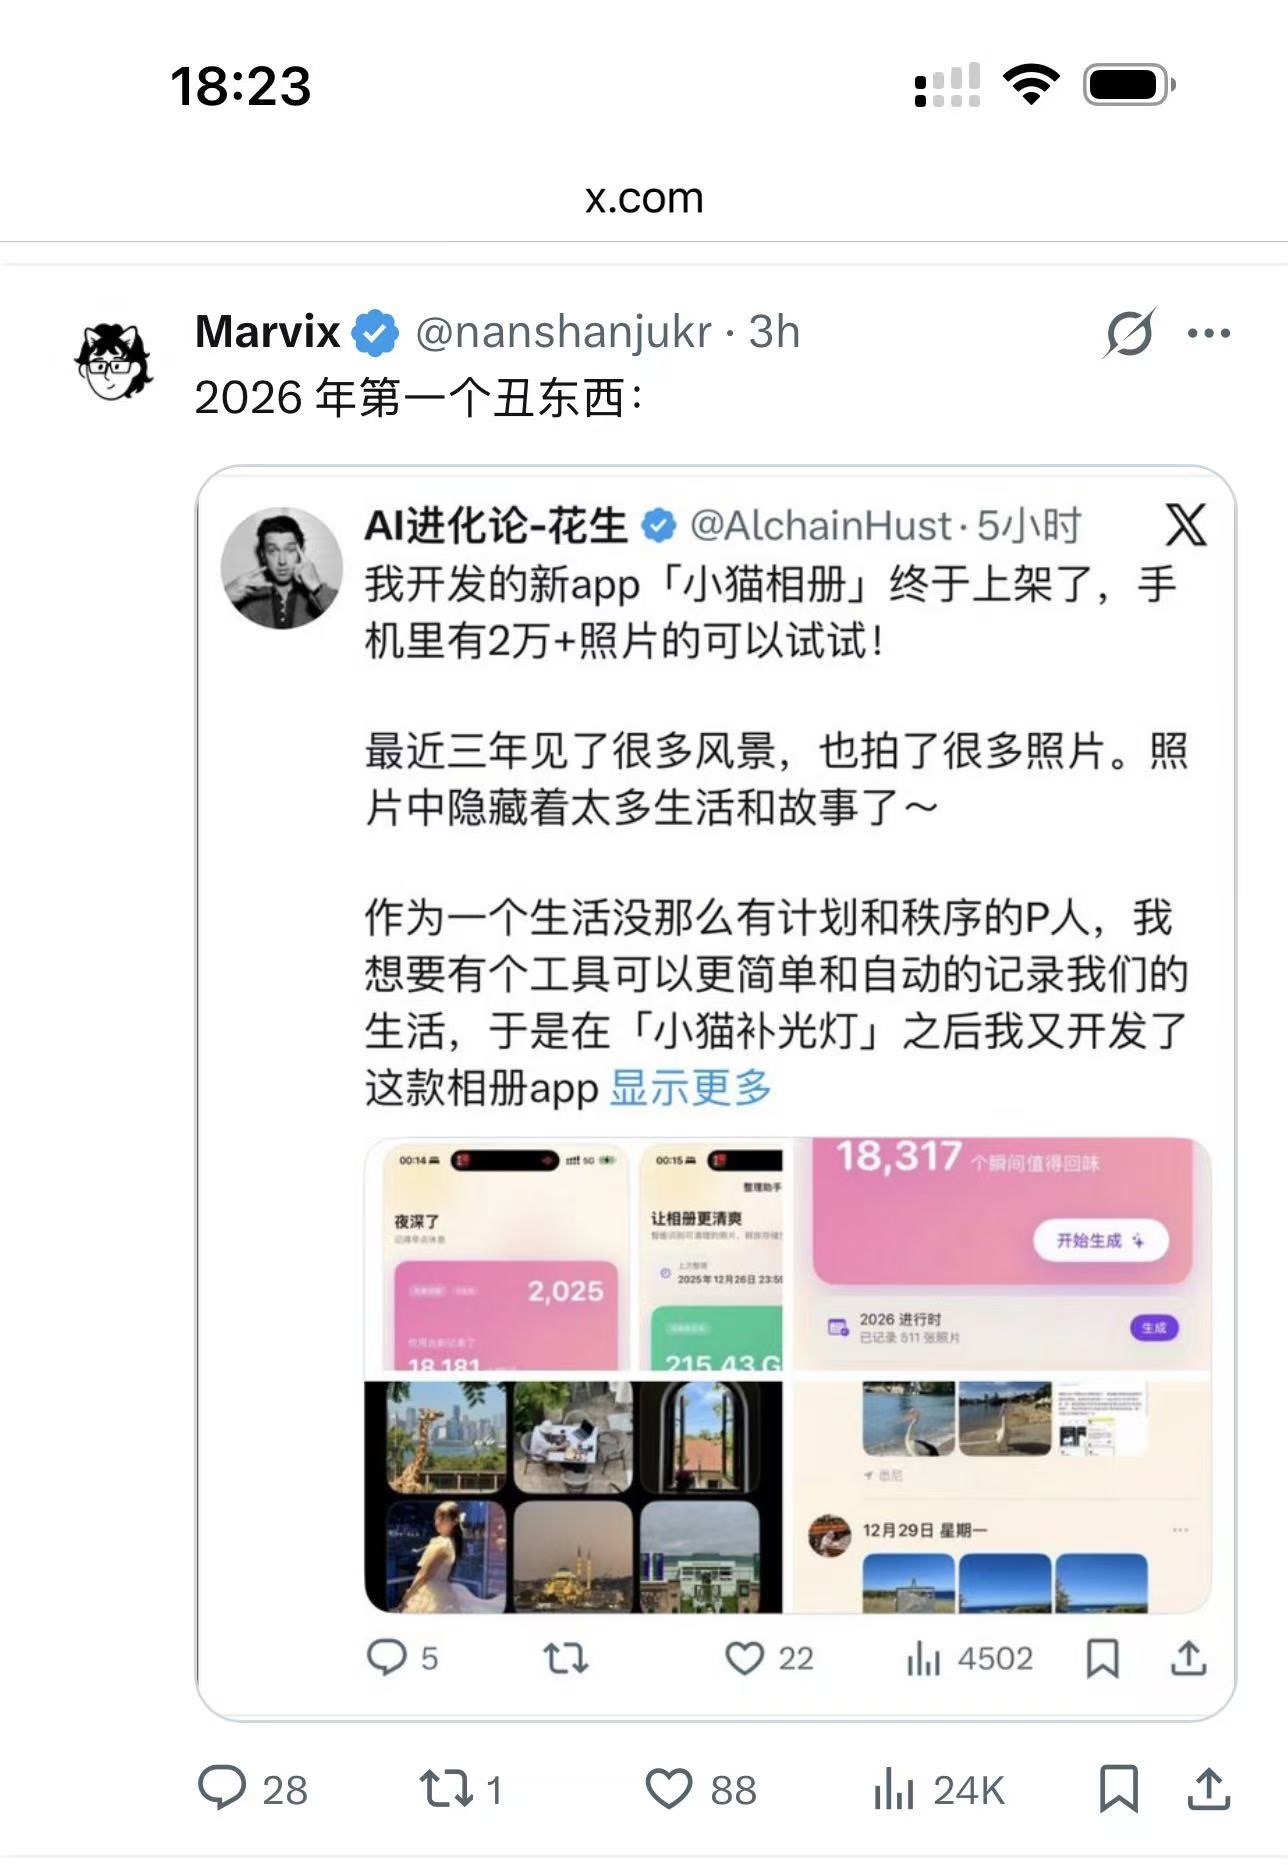Tap the quoted post's 22 likes heart
Viewport: 1288px width, 1865px height.
[768, 1658]
